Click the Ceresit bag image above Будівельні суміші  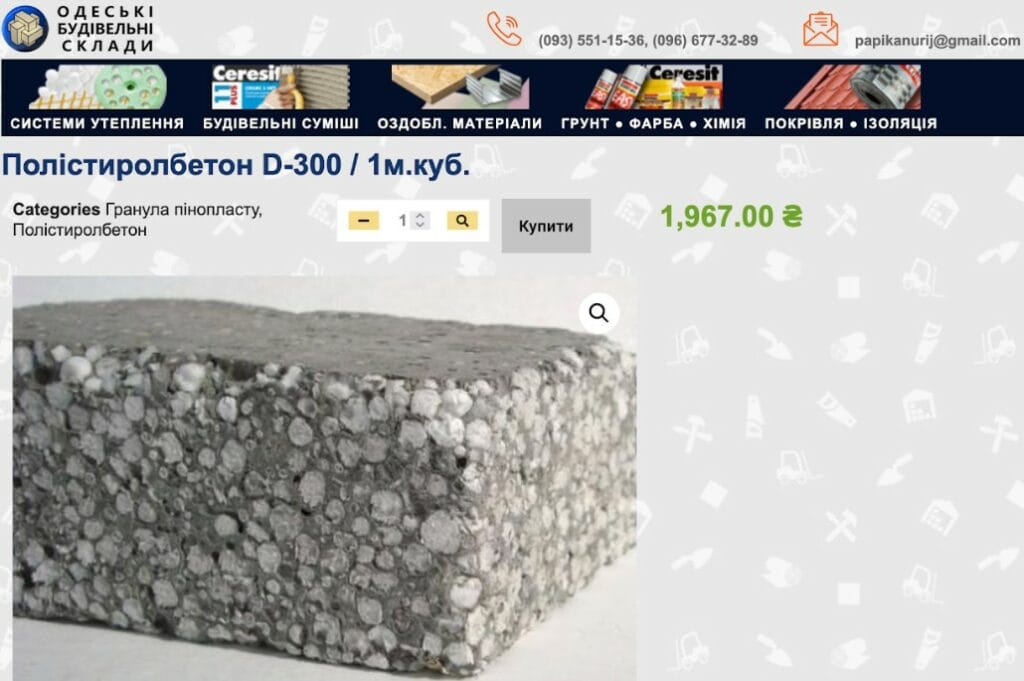281,87
